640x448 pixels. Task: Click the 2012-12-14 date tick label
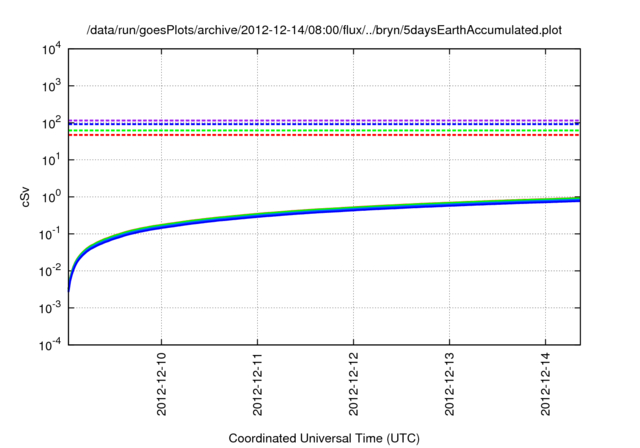point(545,386)
